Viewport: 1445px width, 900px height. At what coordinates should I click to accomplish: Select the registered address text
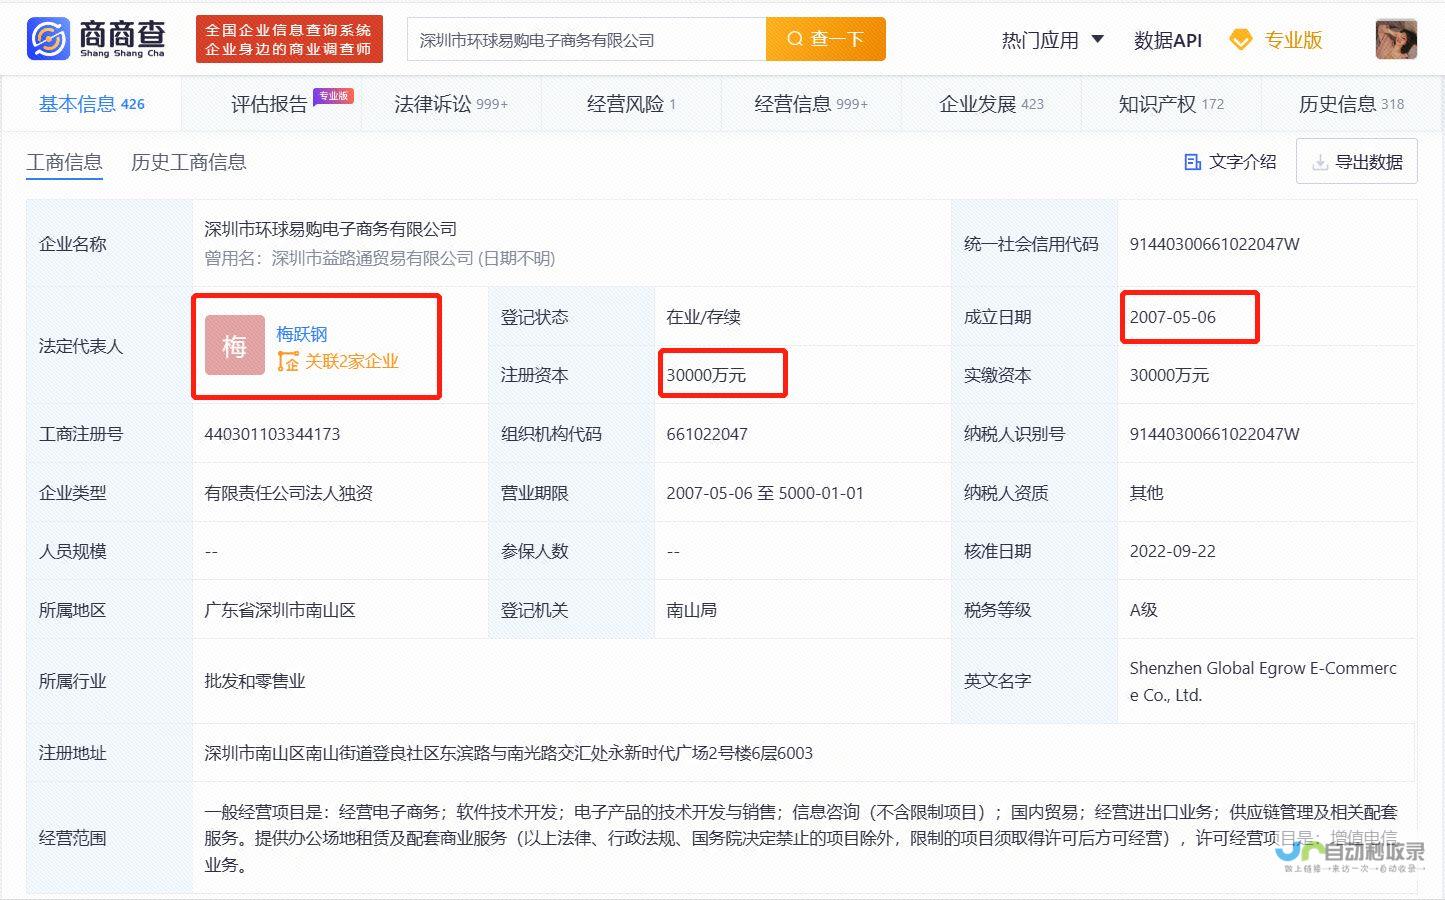pyautogui.click(x=508, y=753)
